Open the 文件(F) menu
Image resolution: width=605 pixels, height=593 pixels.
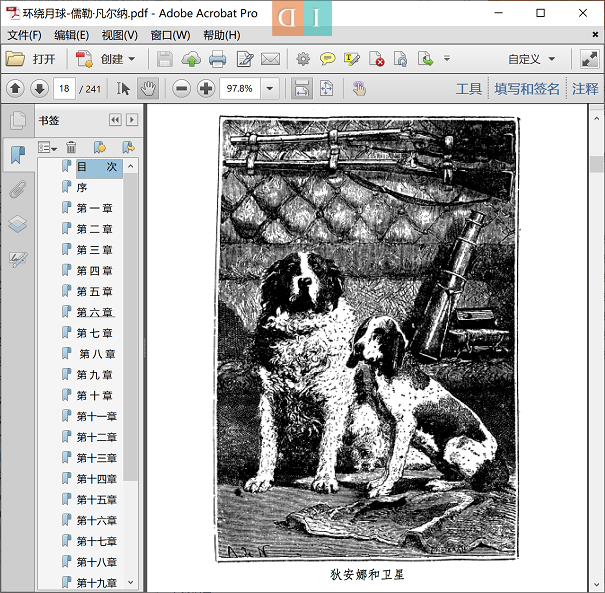tap(24, 35)
